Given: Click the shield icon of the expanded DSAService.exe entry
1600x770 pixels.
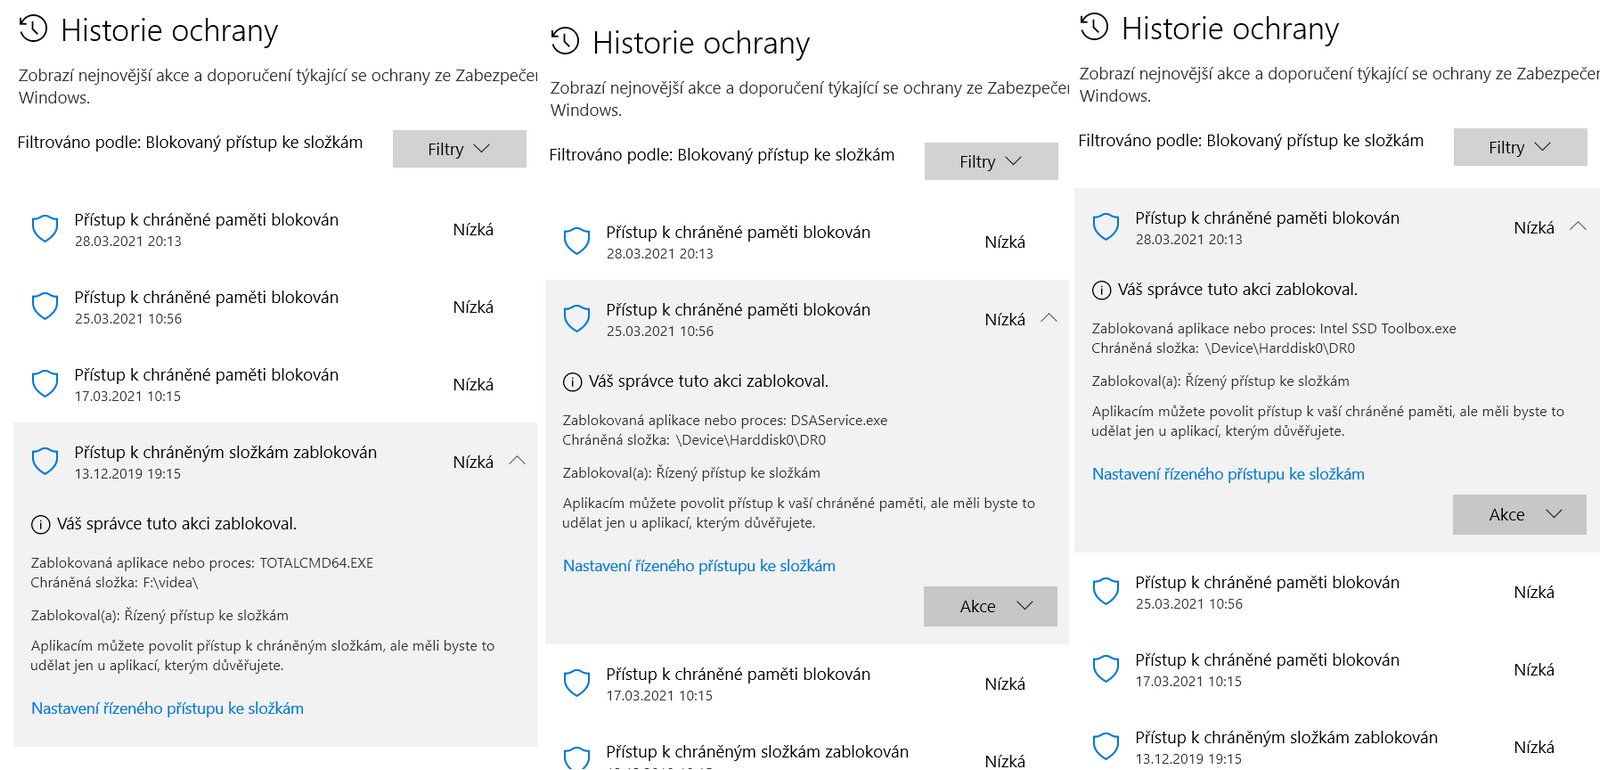Looking at the screenshot, I should tap(577, 319).
